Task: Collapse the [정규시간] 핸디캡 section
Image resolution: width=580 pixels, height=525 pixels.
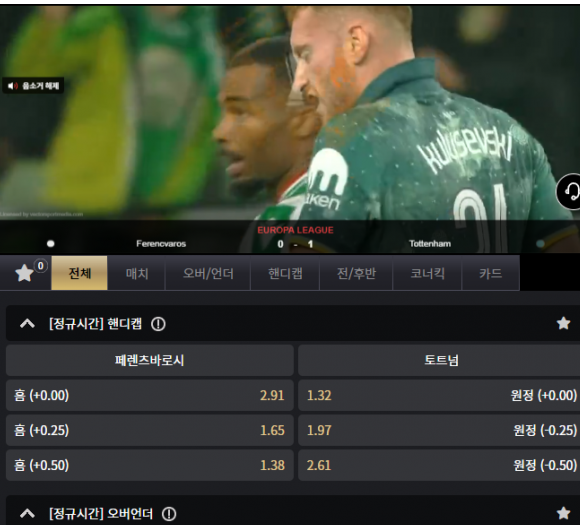Action: 27,324
